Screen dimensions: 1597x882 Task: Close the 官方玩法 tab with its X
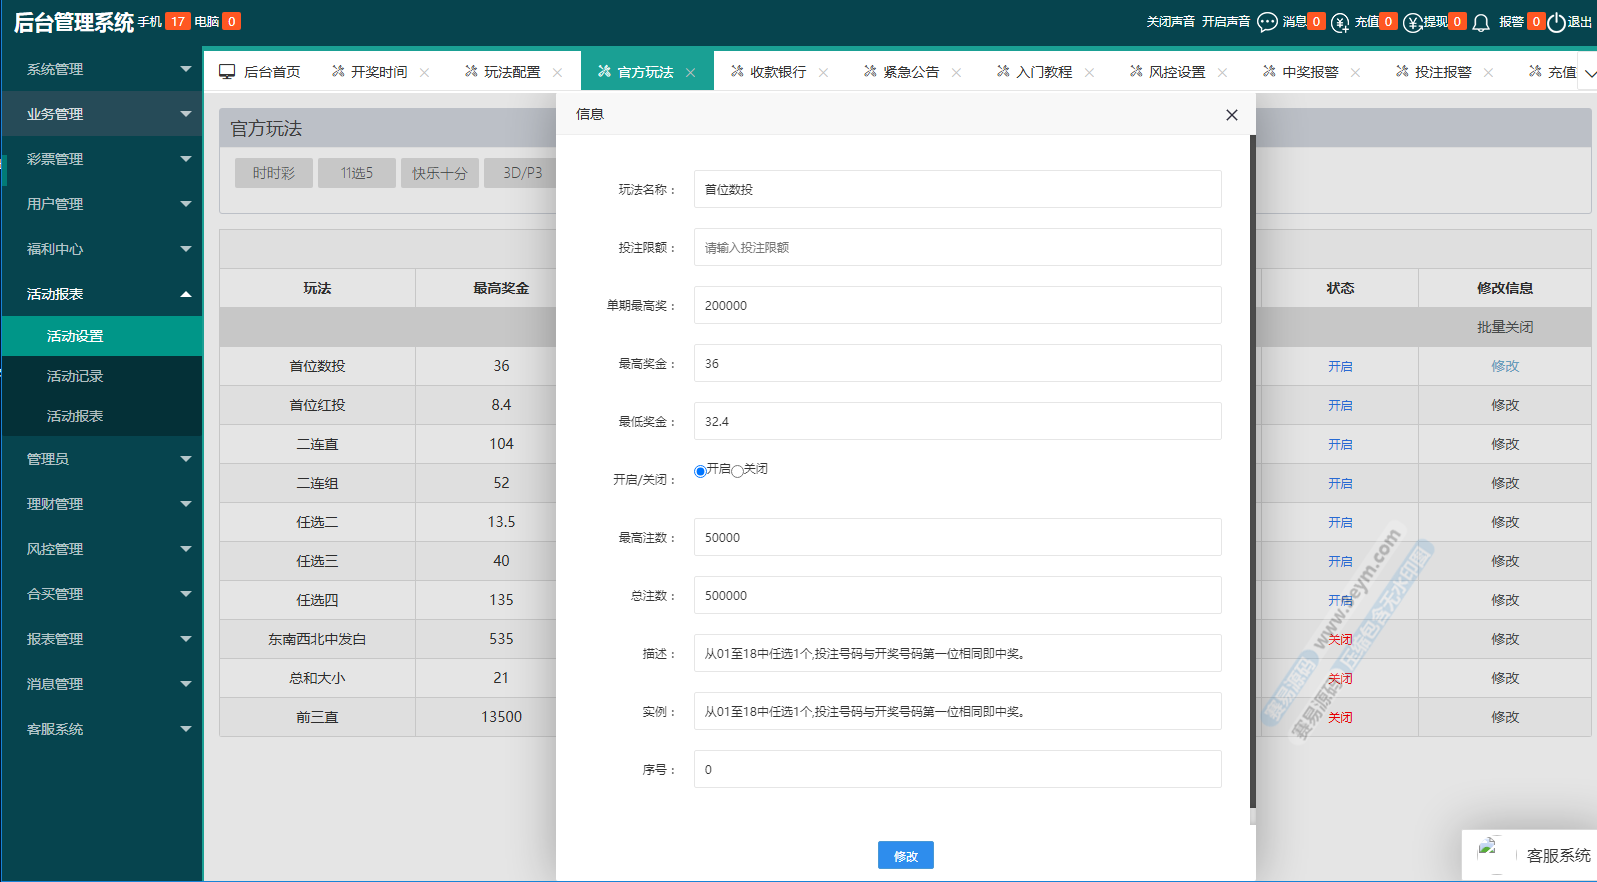click(x=691, y=72)
